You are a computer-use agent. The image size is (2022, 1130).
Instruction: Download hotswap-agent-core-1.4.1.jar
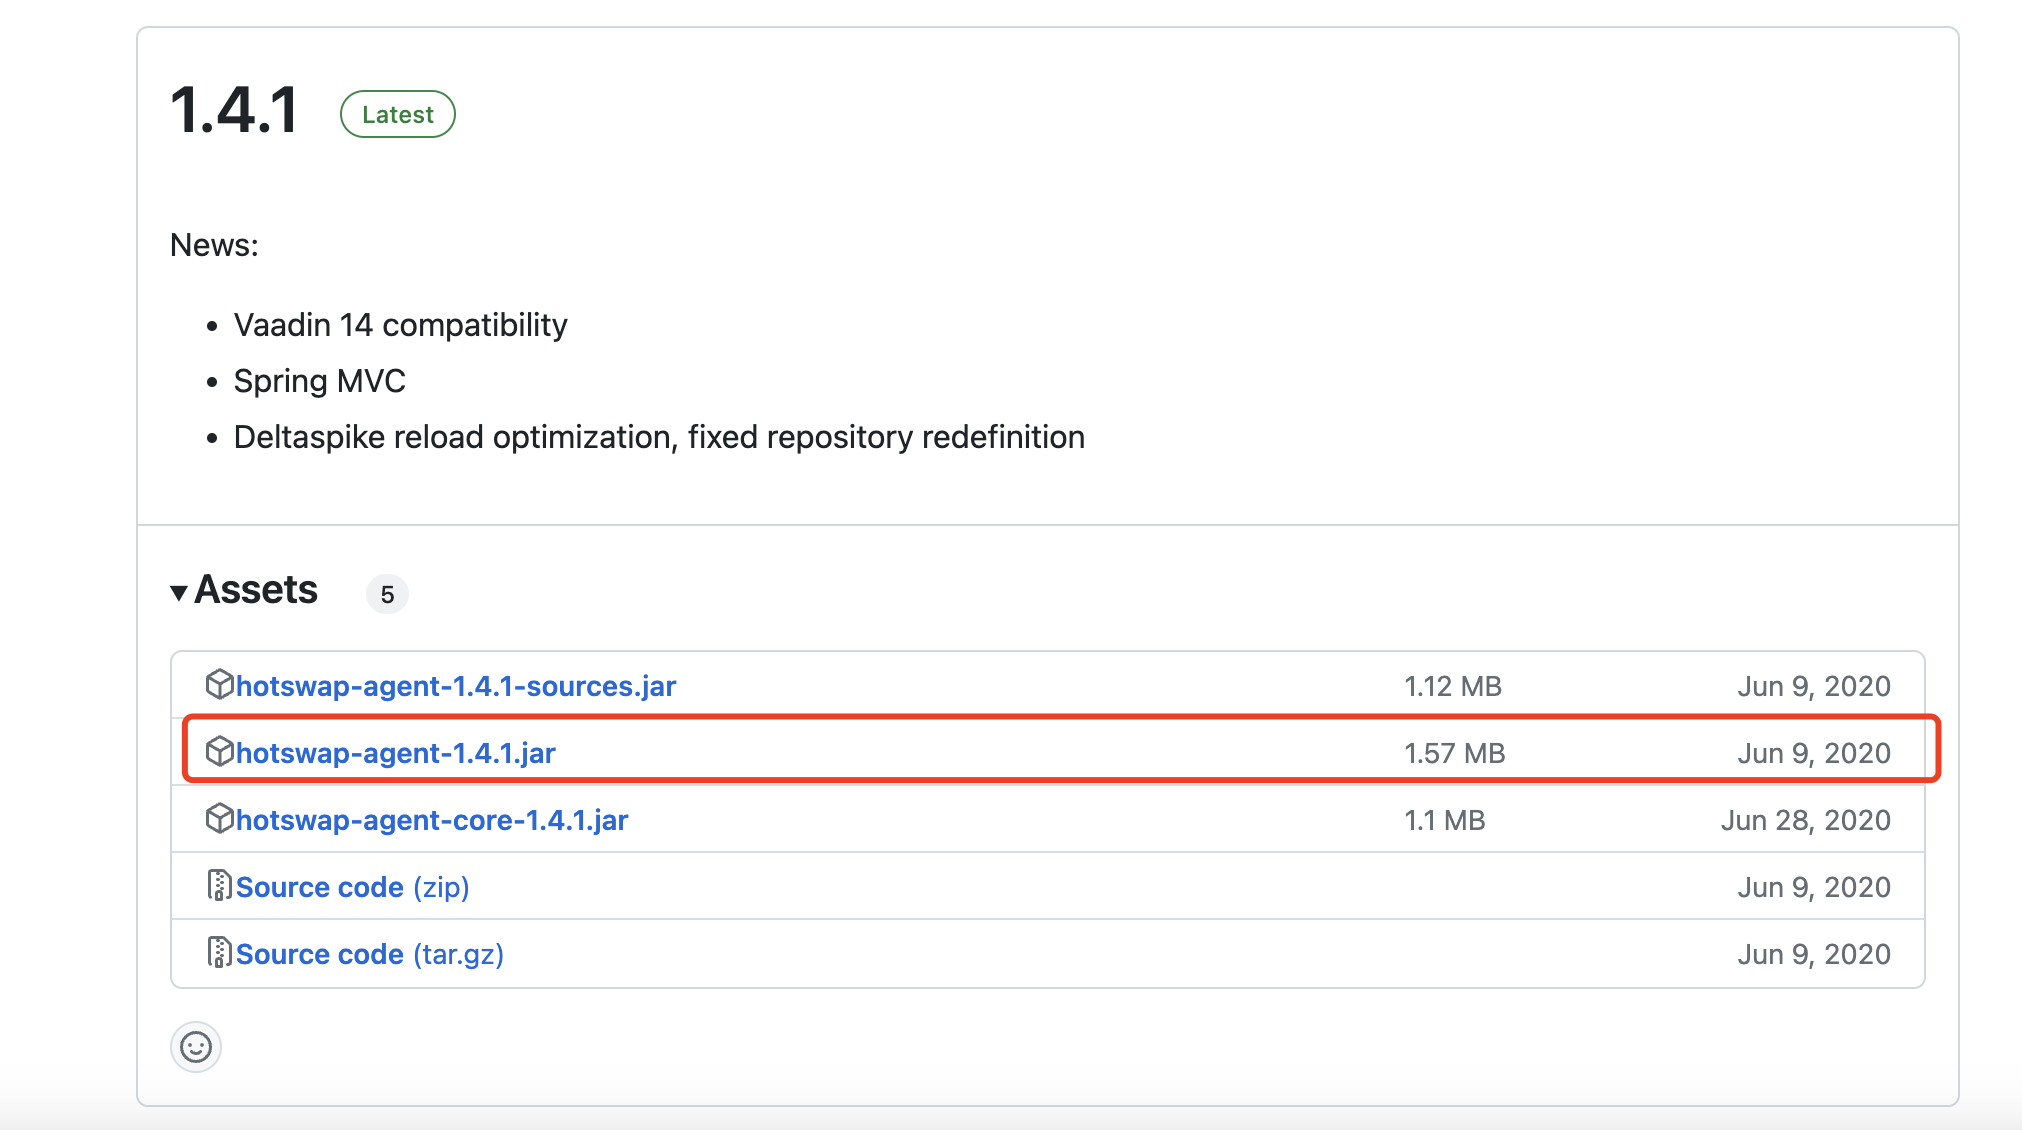coord(432,820)
